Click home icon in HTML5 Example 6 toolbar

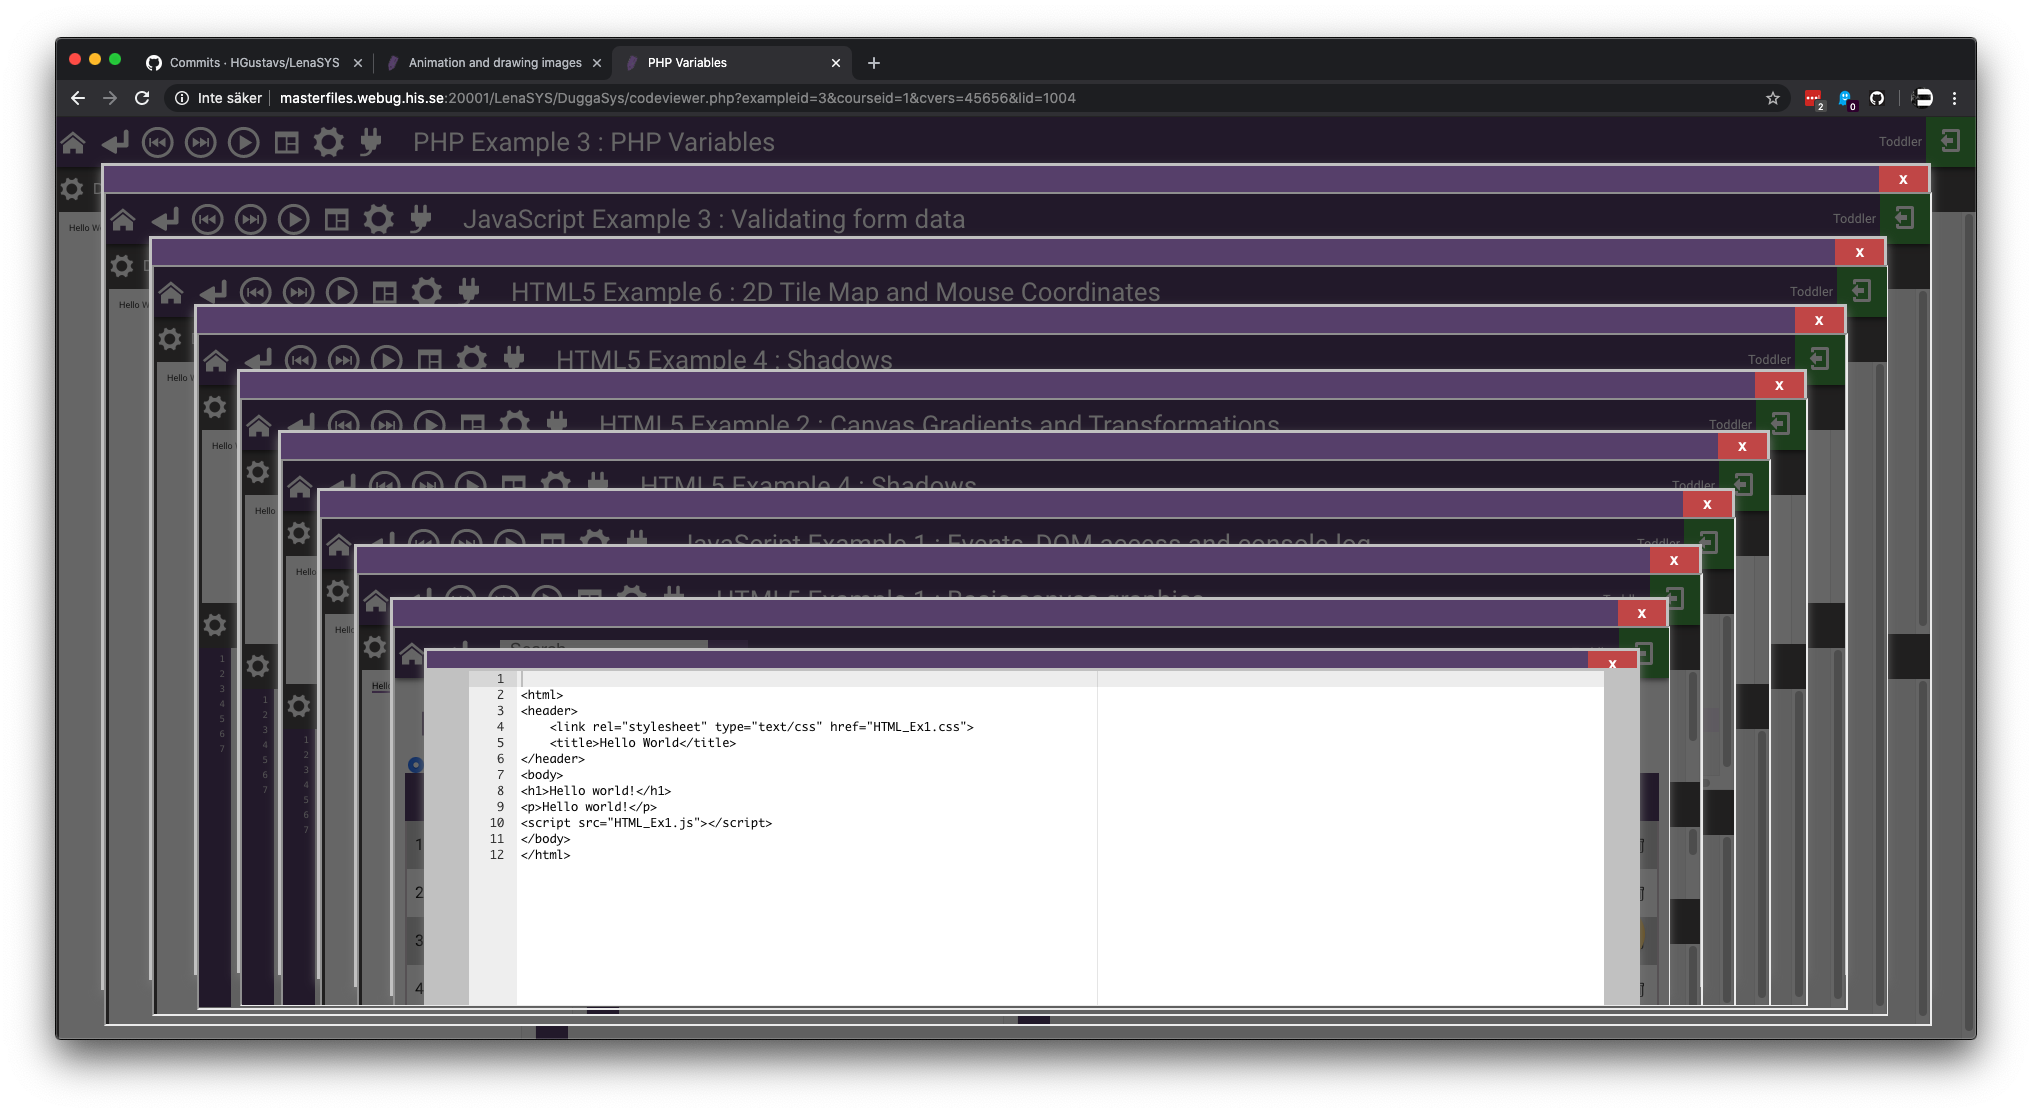pos(171,293)
